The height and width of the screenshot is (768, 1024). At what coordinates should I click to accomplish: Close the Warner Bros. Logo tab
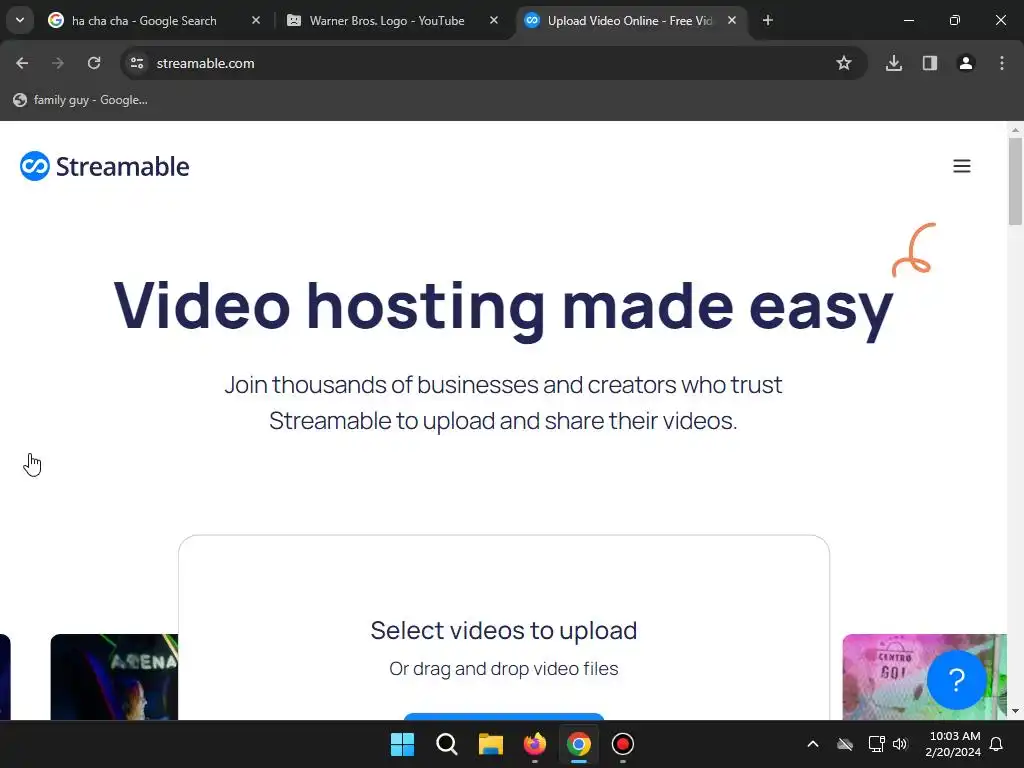[494, 20]
